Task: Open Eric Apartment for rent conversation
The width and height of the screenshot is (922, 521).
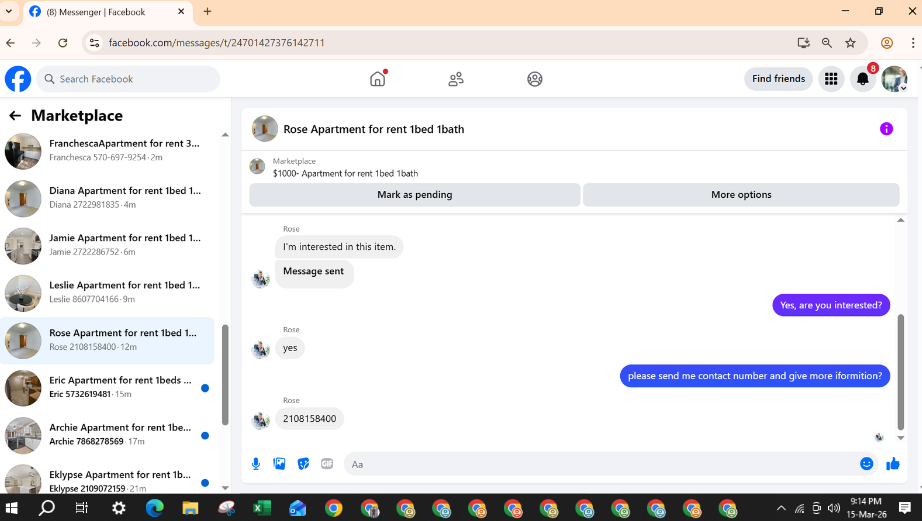Action: [x=108, y=388]
